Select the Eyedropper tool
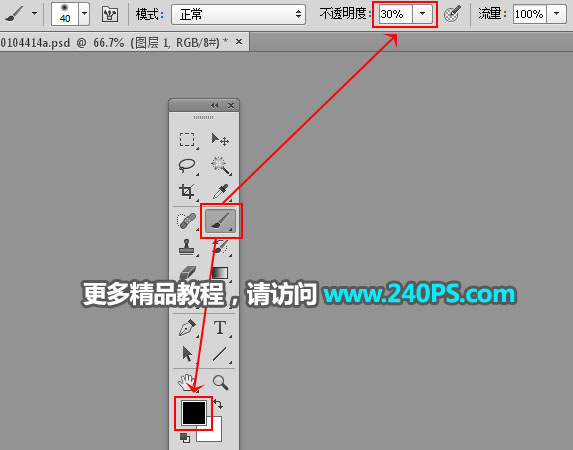573x450 pixels. 220,192
